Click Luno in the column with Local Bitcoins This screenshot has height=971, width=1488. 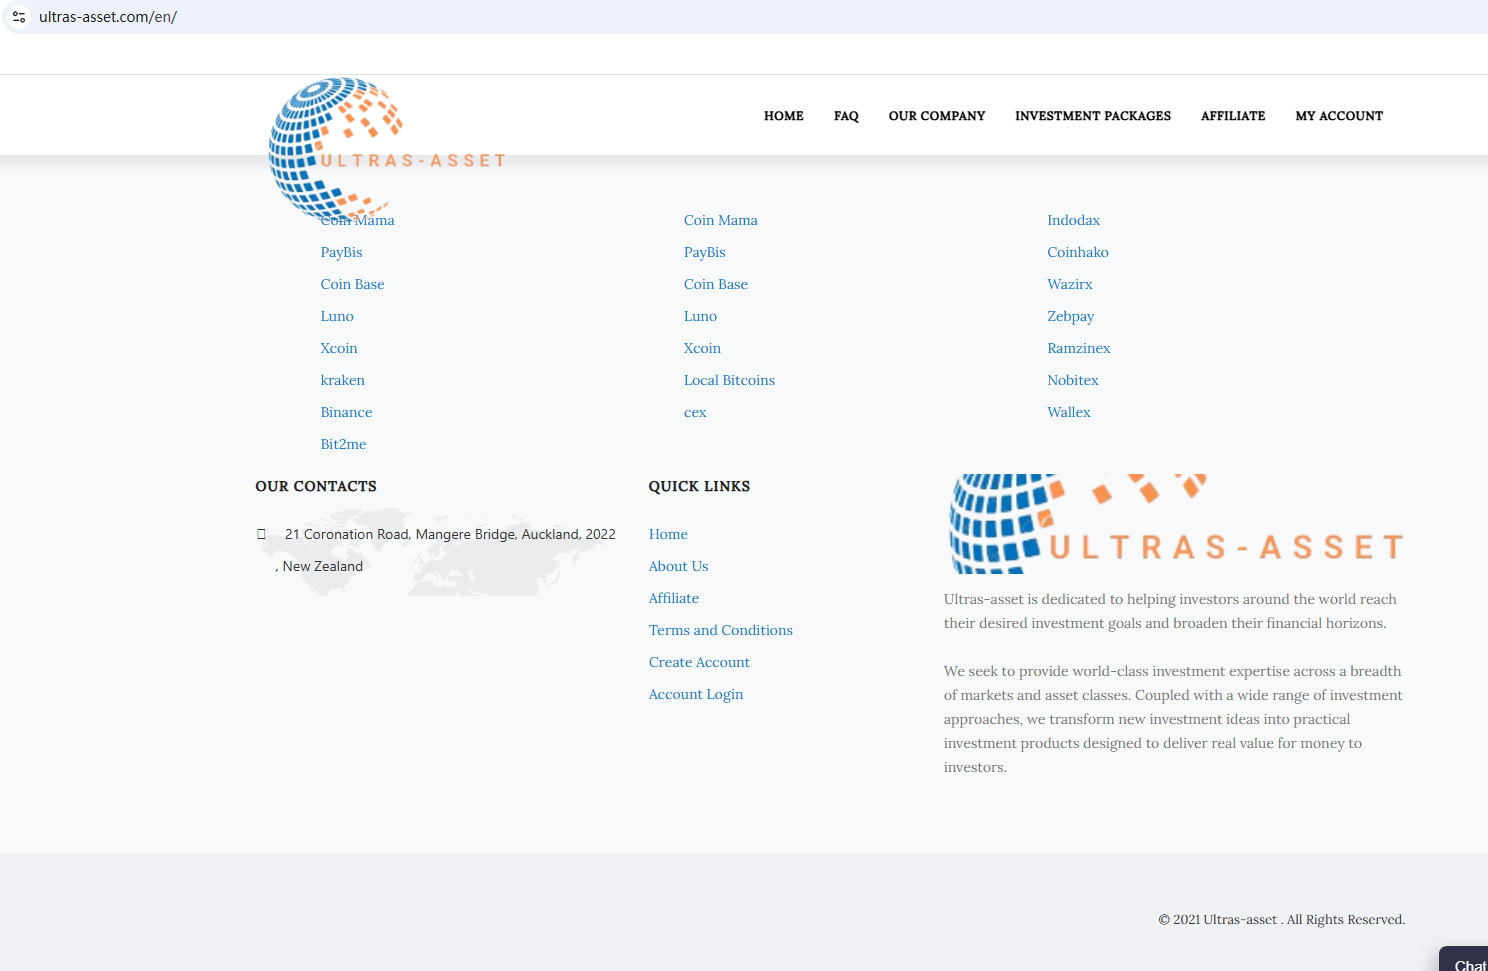701,316
